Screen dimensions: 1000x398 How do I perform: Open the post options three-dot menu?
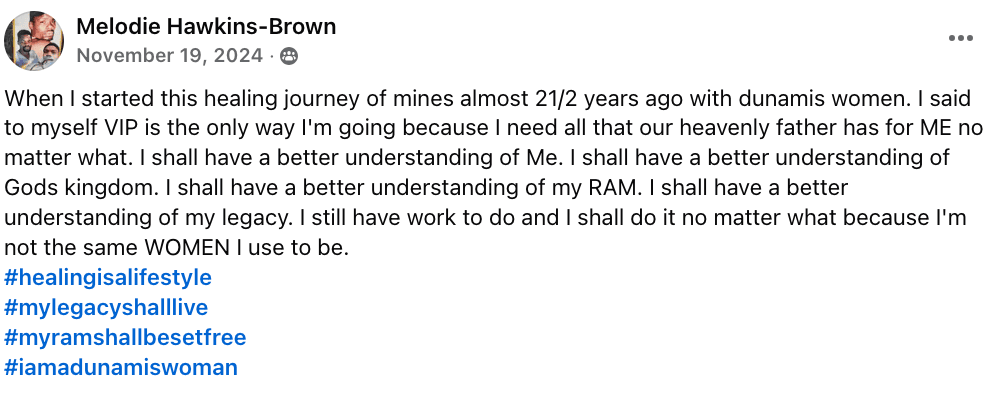point(960,38)
